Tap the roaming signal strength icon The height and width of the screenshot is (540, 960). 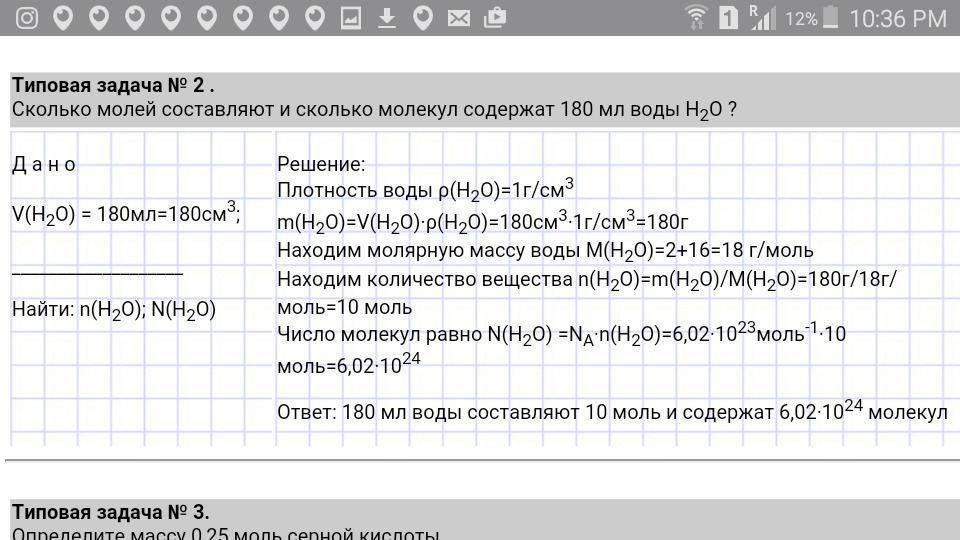tap(762, 17)
